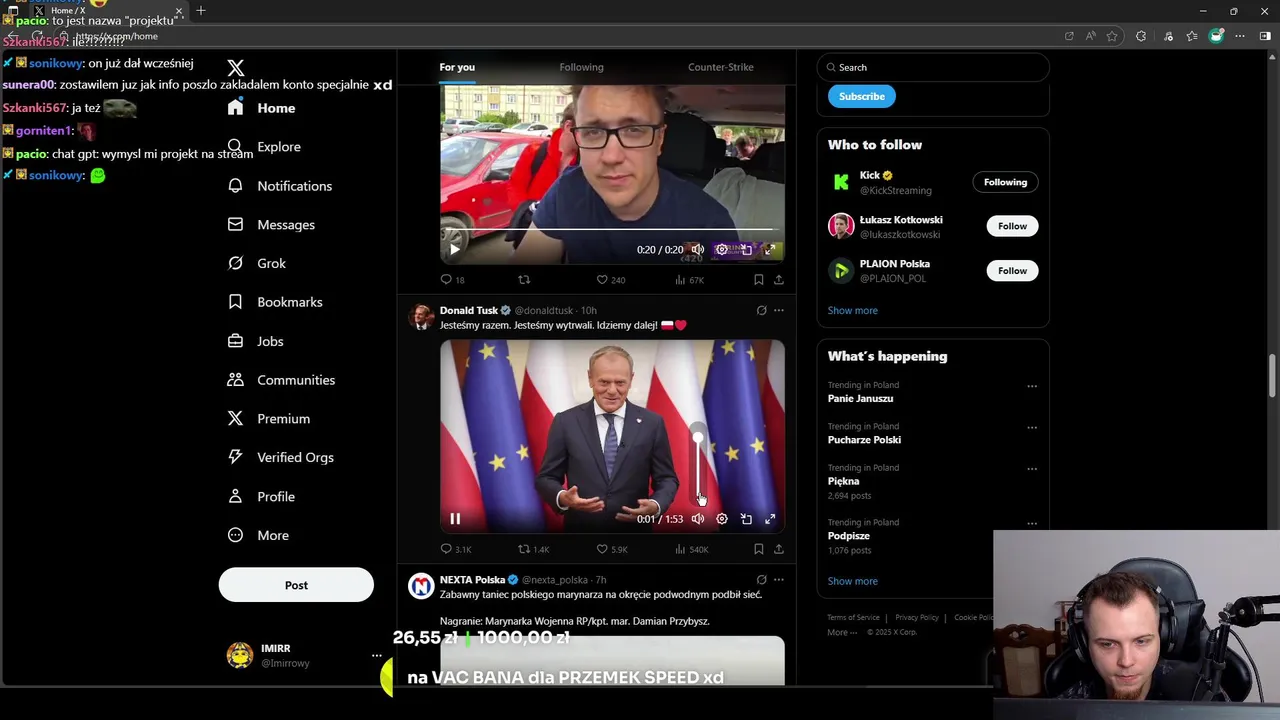Viewport: 1280px width, 720px height.
Task: Switch to the Counter-Strike tab
Action: (x=721, y=67)
